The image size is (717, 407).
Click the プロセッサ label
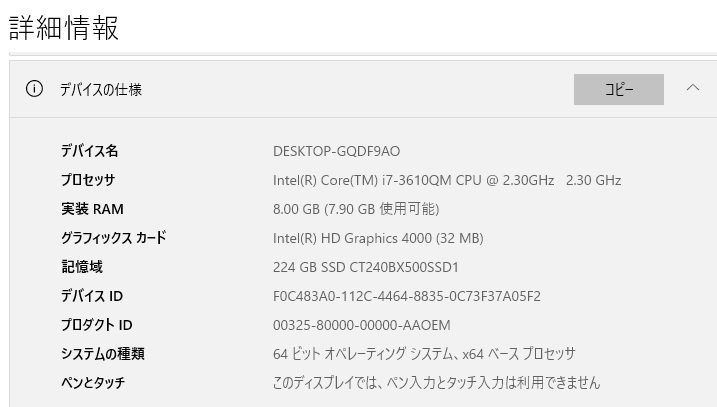(88, 180)
